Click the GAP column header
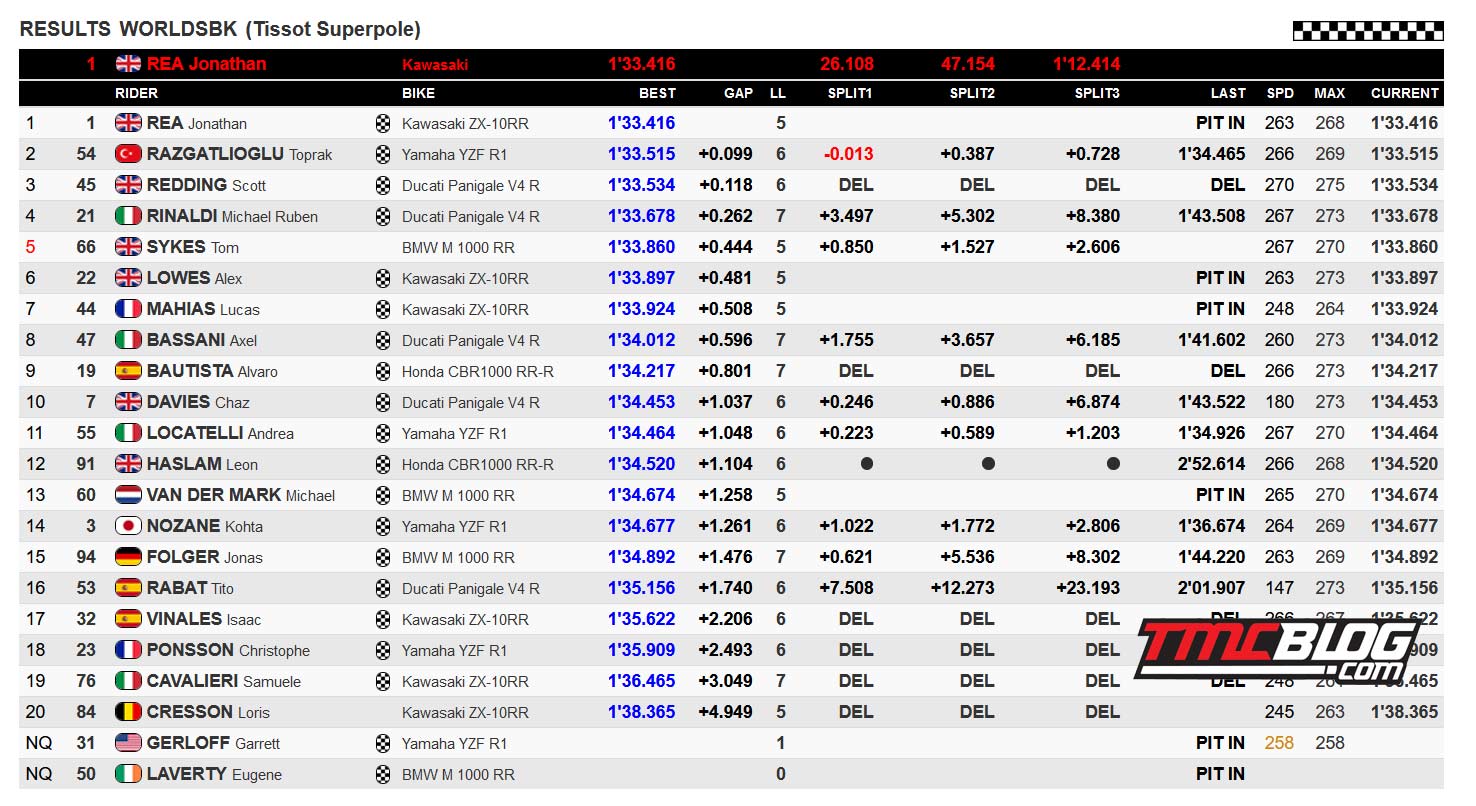The width and height of the screenshot is (1476, 806). point(738,93)
